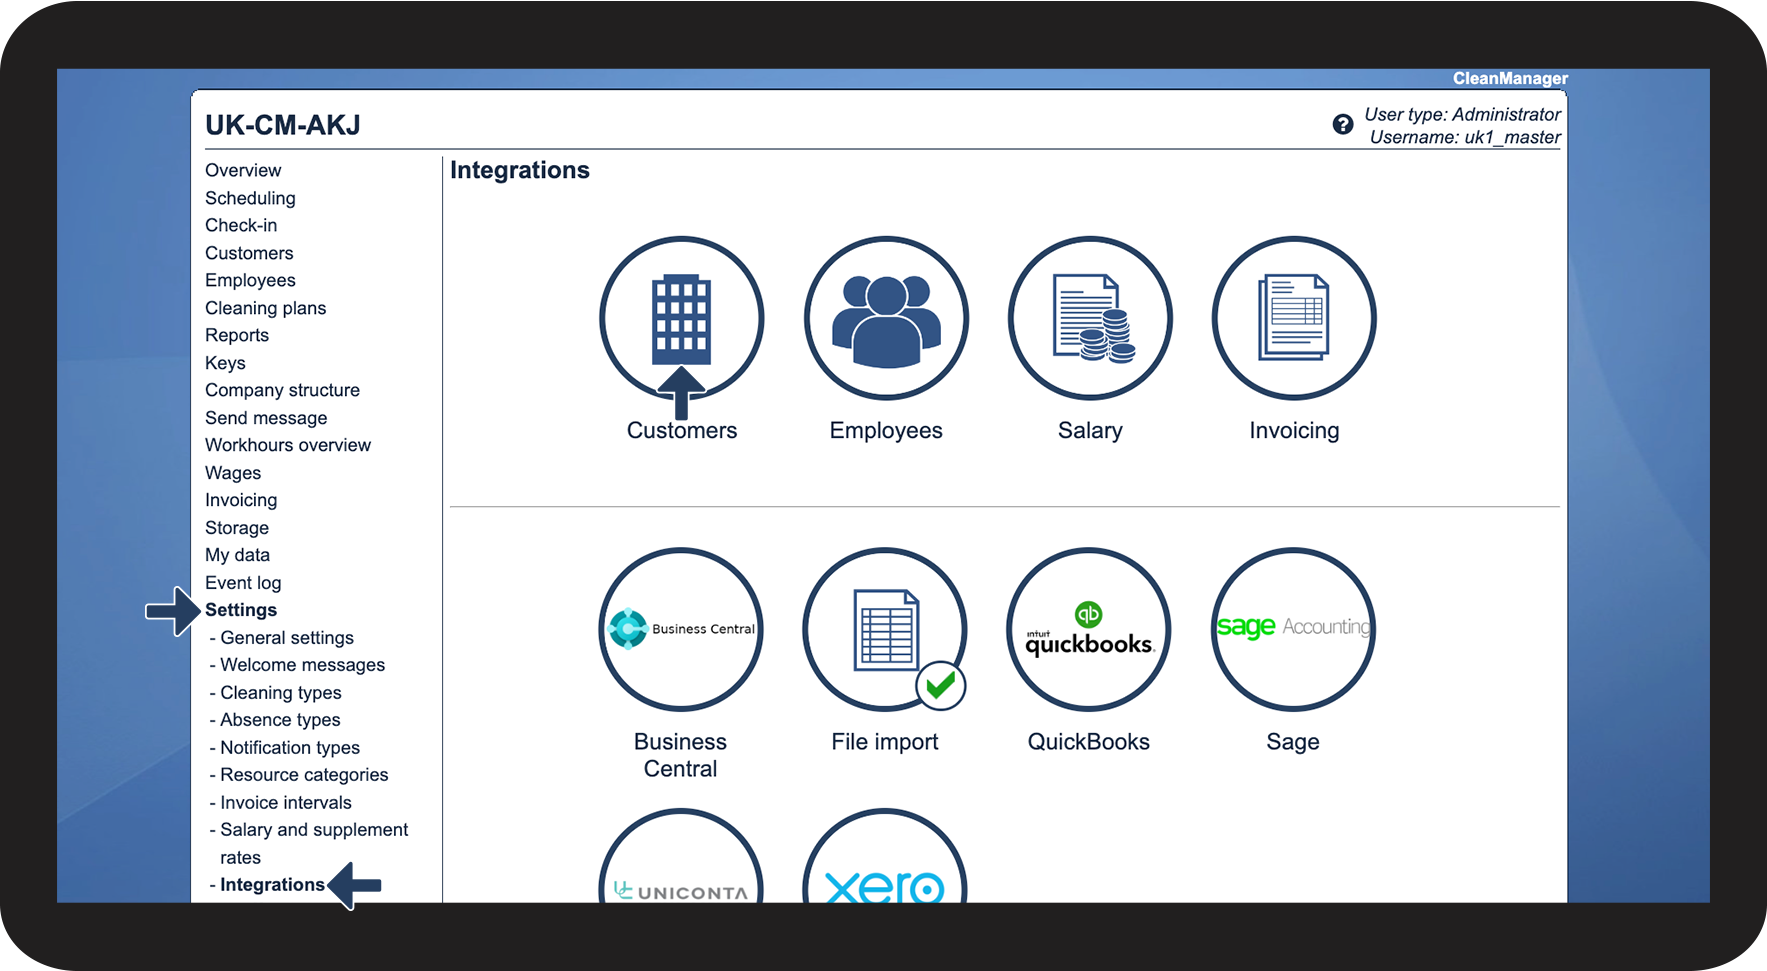Open Overview in the sidebar
The image size is (1767, 971).
pyautogui.click(x=243, y=170)
